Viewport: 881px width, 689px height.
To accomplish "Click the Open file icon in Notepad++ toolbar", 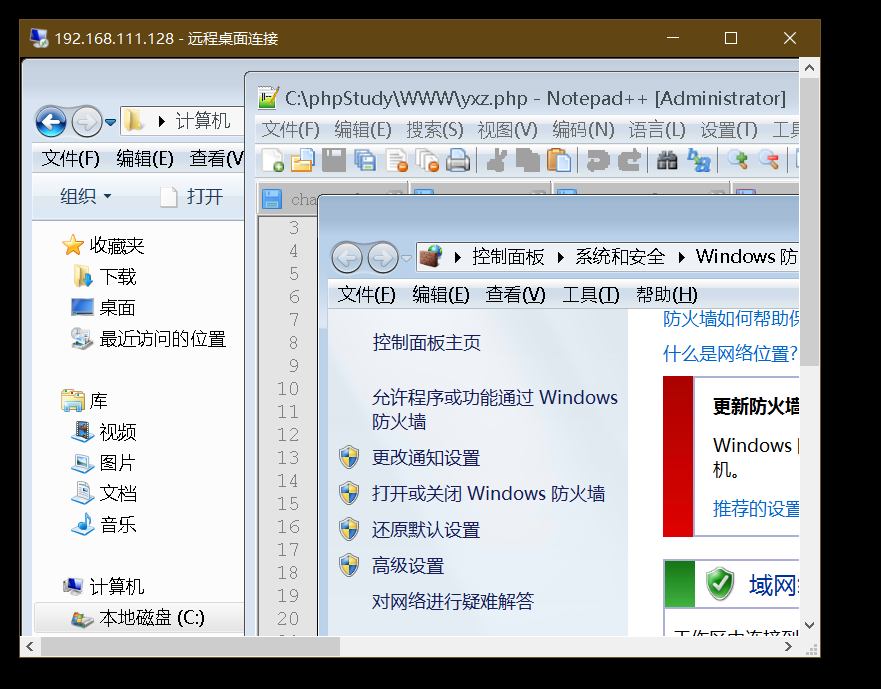I will point(303,161).
